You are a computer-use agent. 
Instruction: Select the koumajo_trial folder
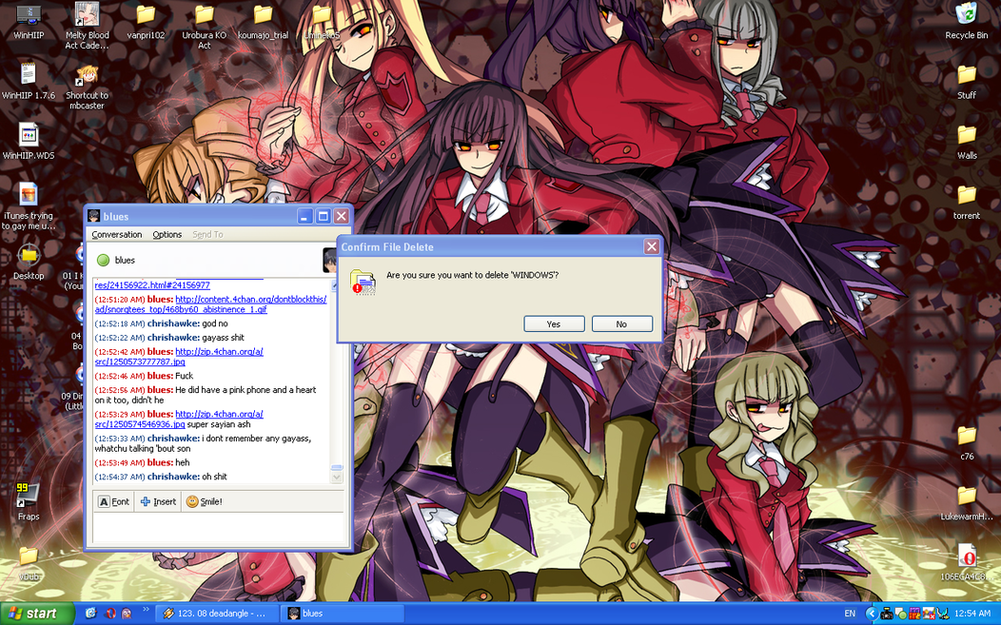coord(263,22)
